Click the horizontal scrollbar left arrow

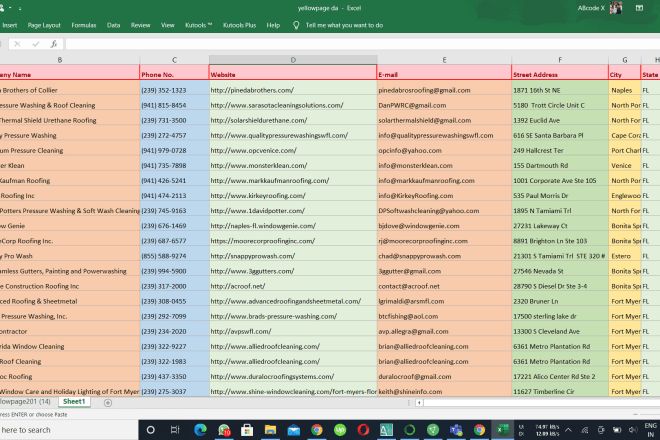tap(419, 403)
